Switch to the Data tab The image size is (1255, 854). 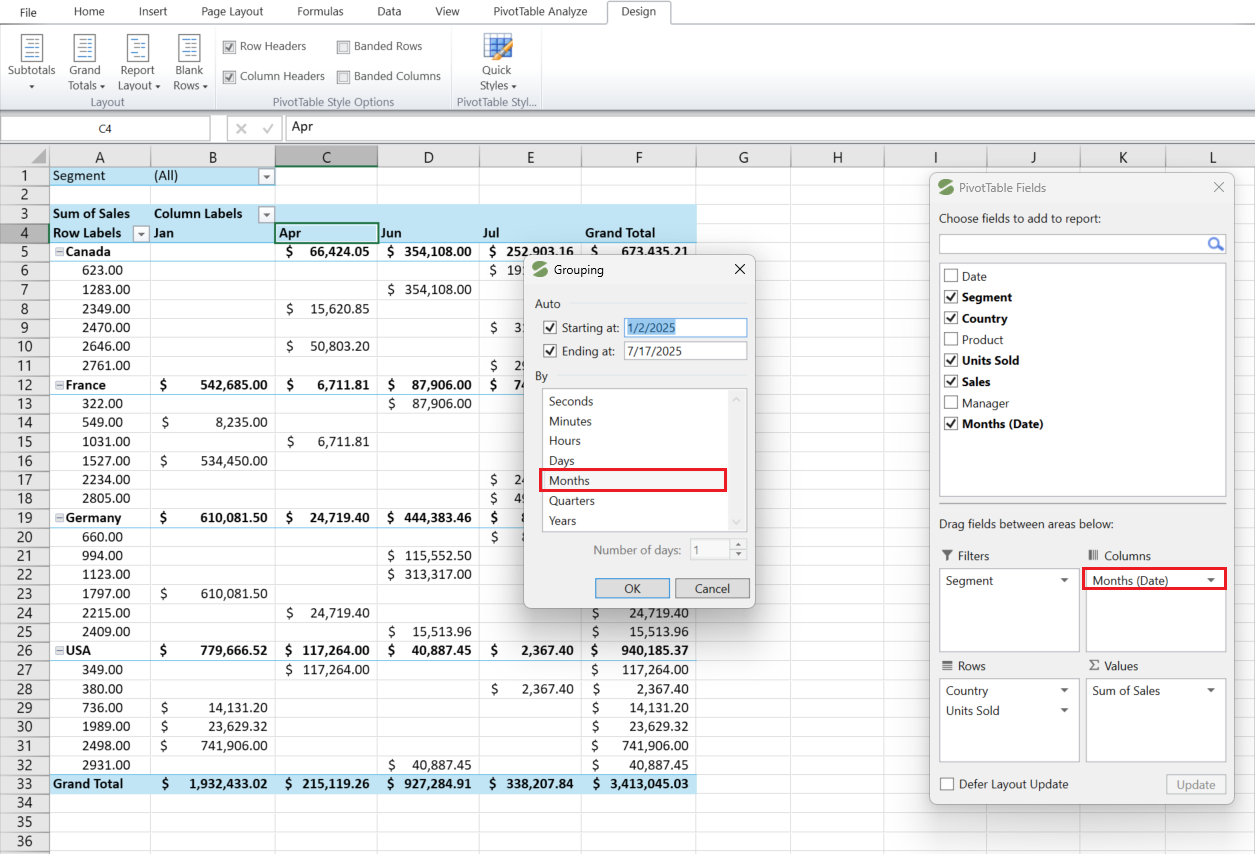pyautogui.click(x=389, y=12)
